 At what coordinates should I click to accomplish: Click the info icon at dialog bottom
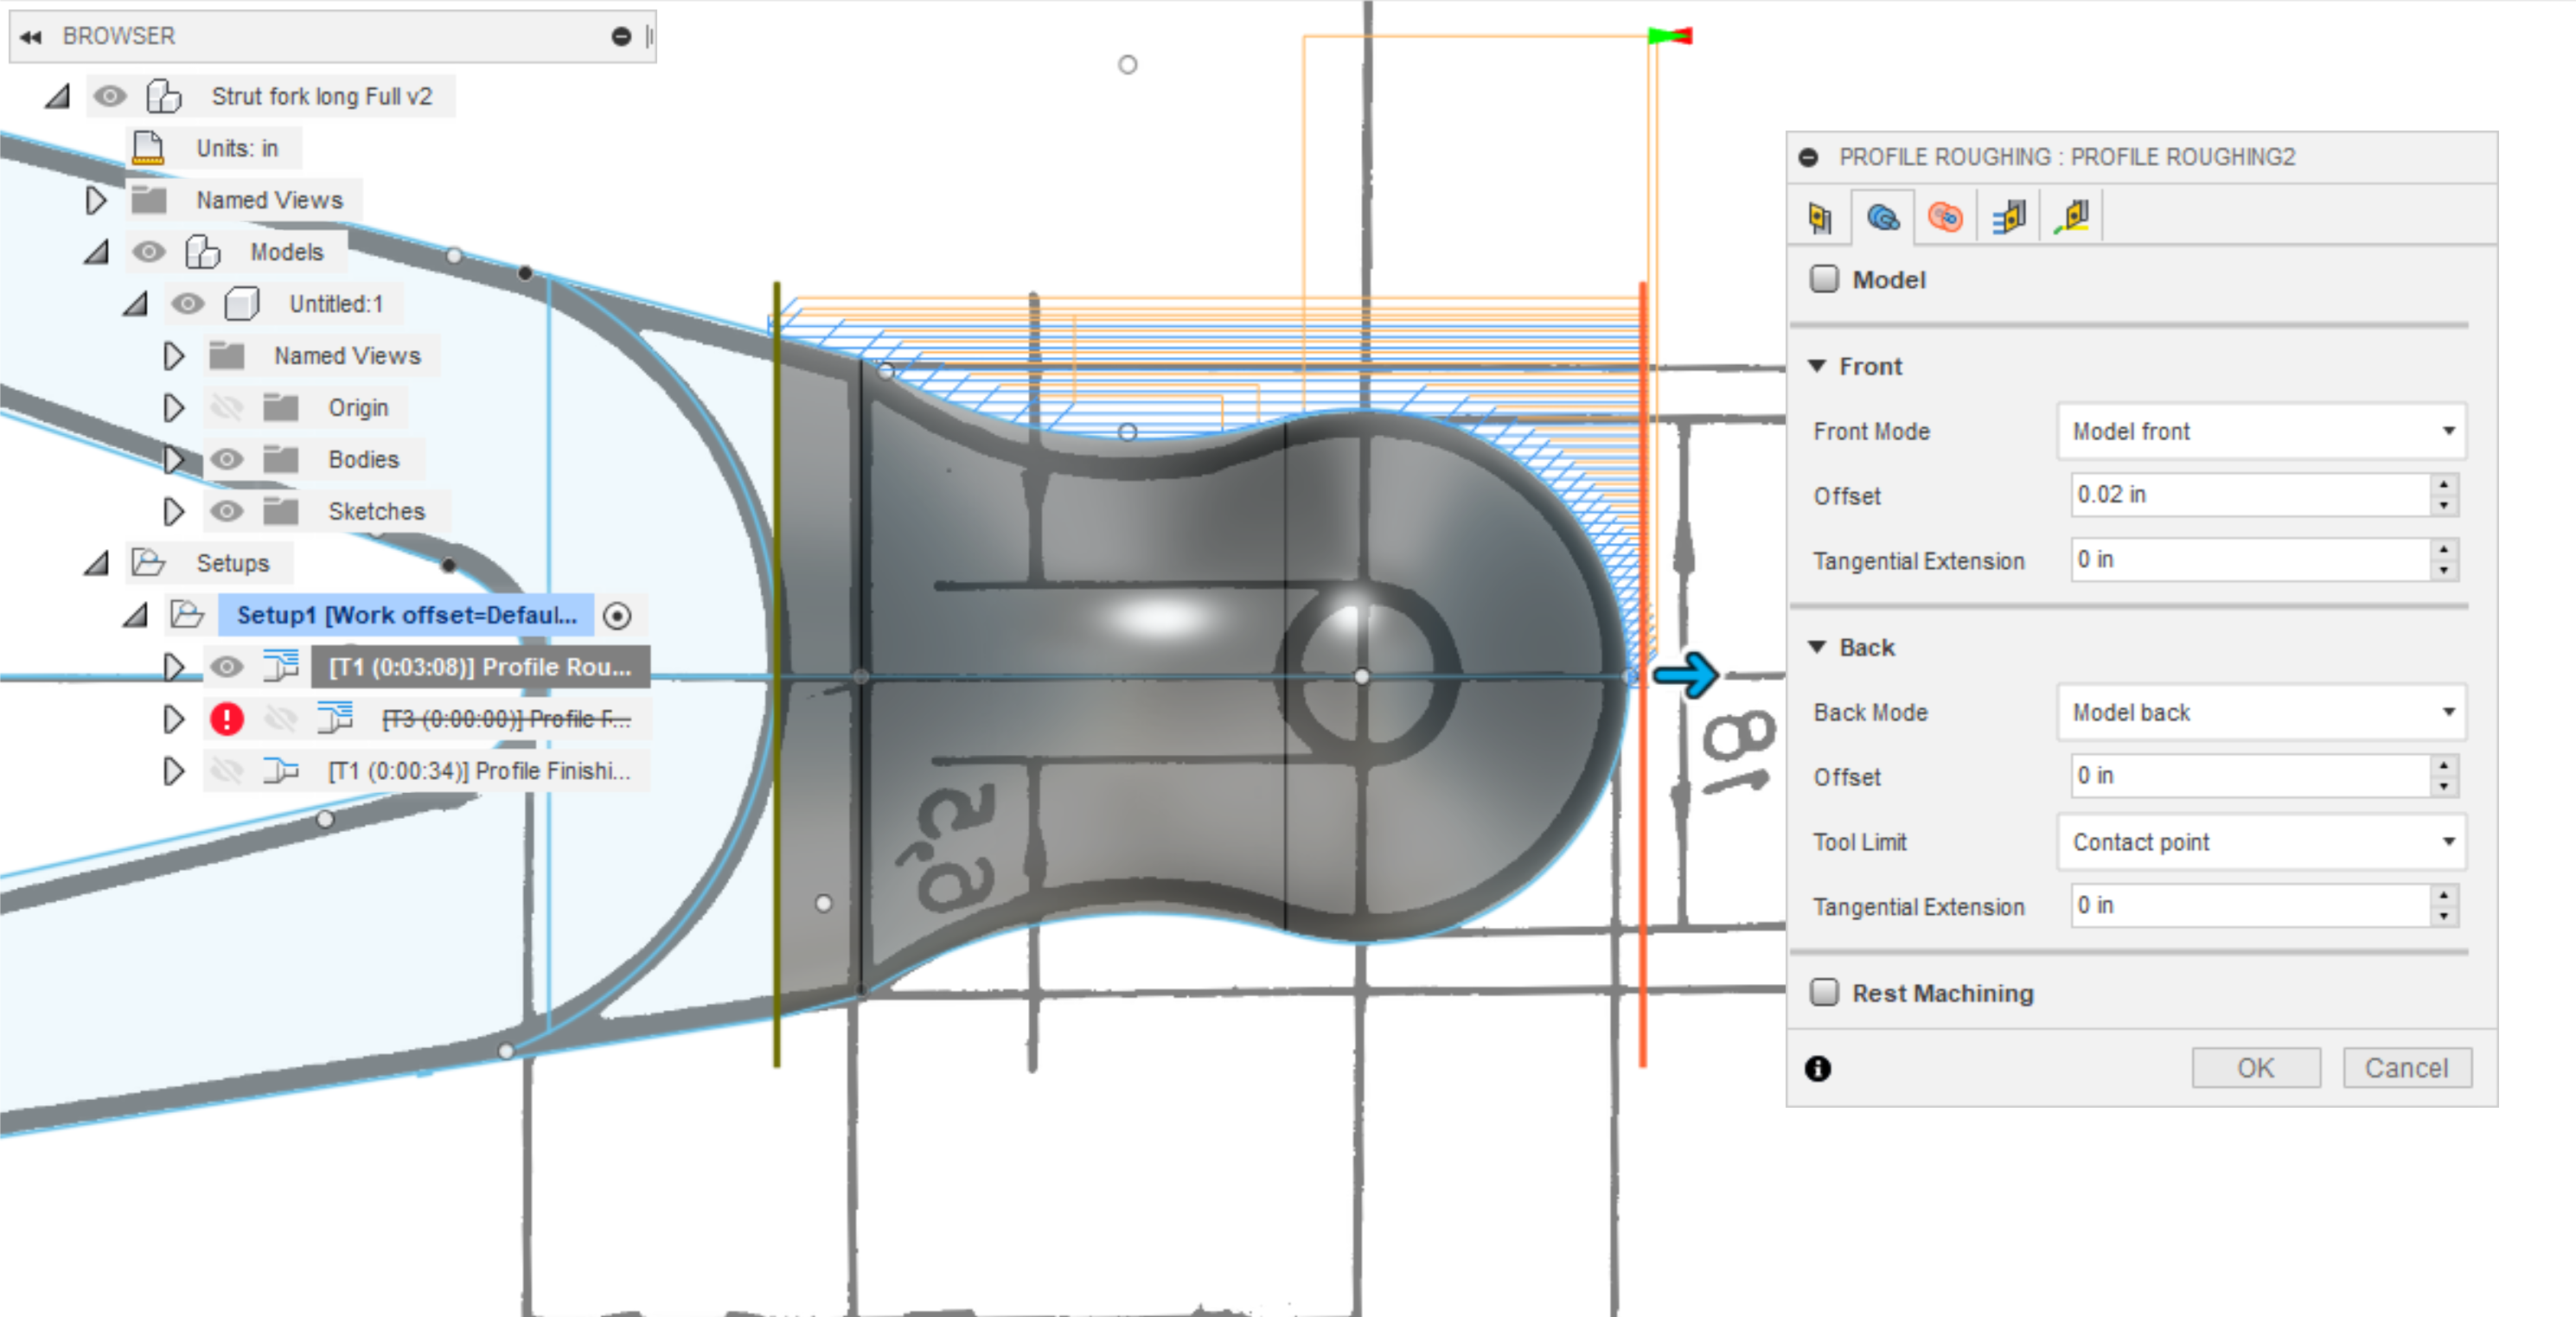point(1819,1069)
